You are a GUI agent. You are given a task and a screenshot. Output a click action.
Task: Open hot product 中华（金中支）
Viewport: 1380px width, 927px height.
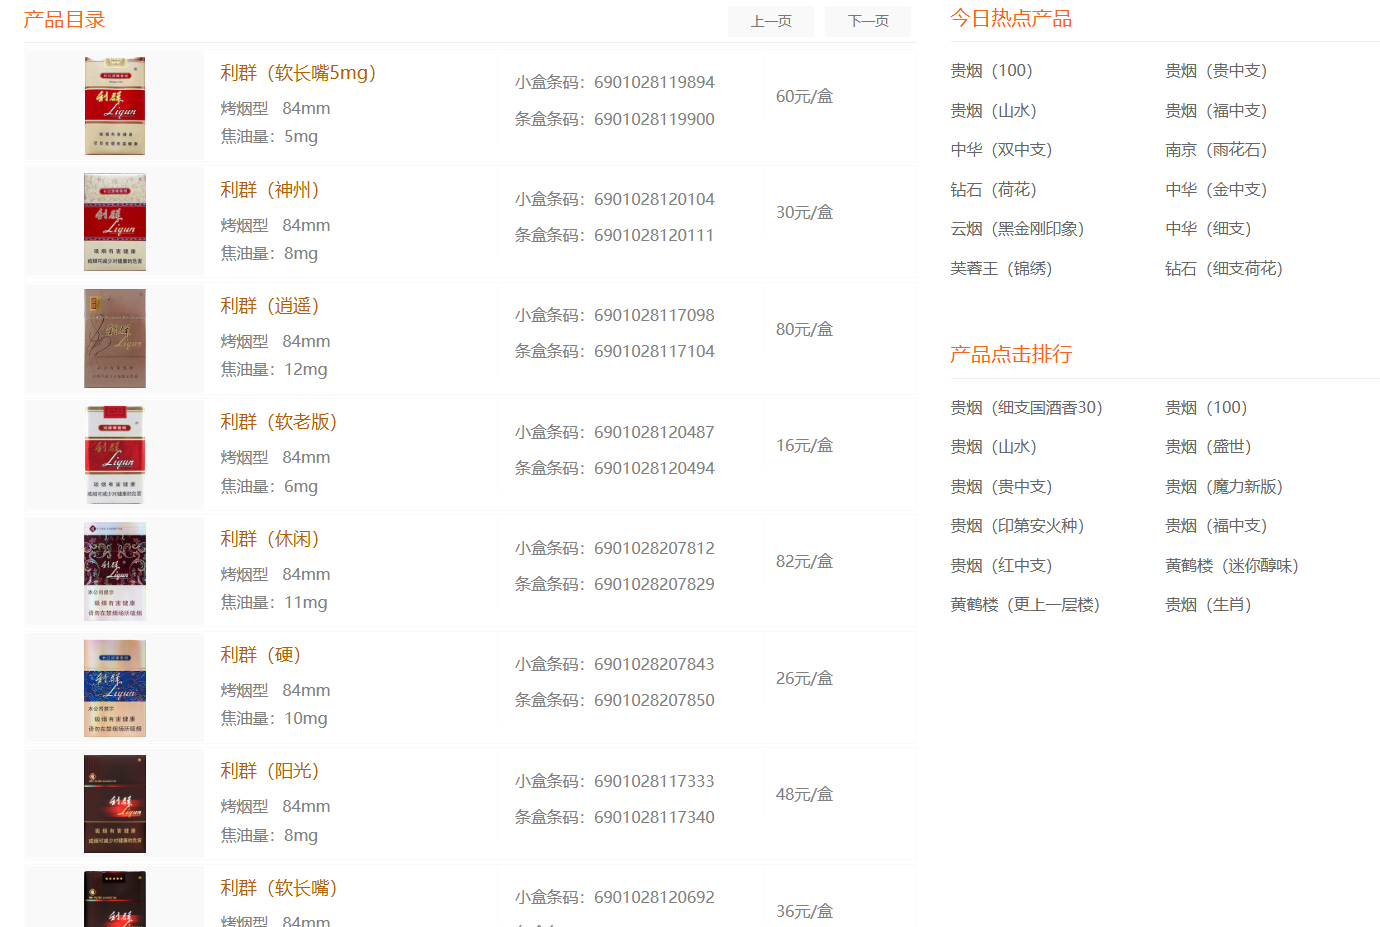(1216, 190)
